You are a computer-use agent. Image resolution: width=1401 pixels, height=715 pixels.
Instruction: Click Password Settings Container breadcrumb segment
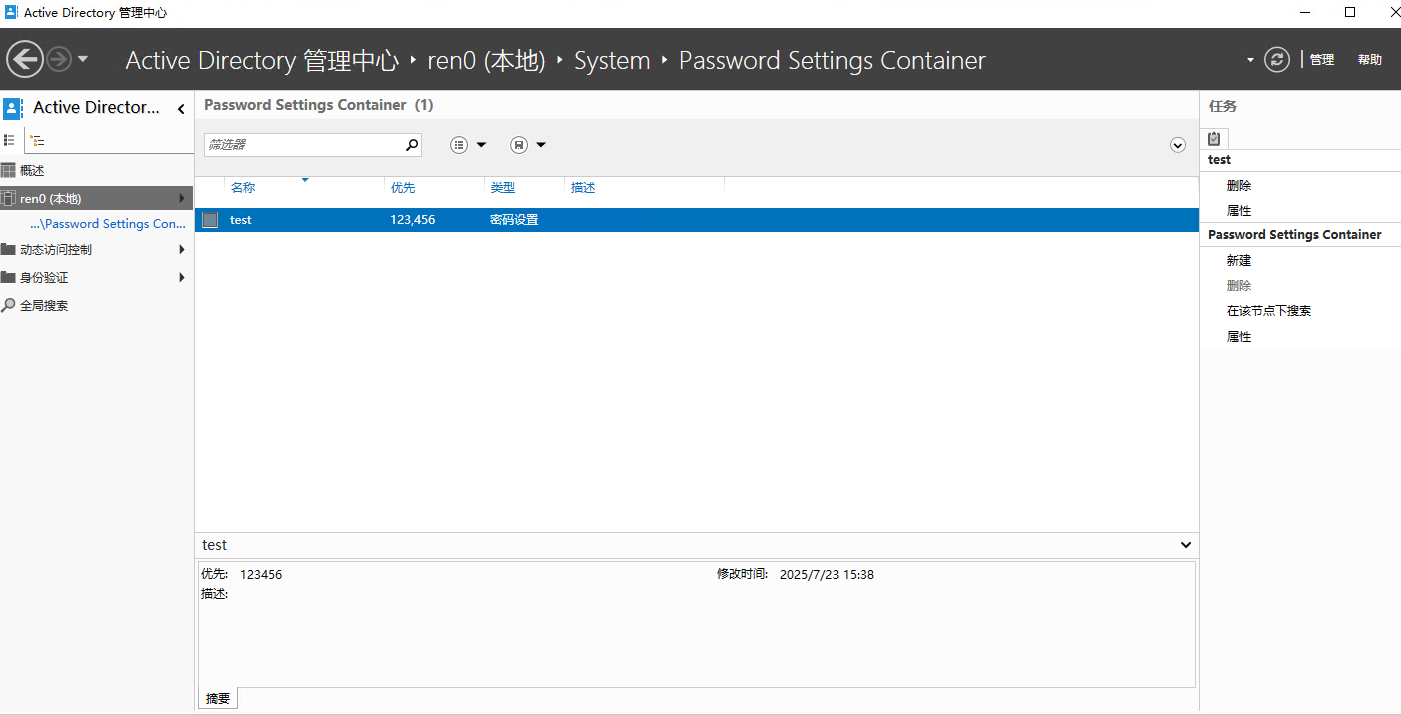[832, 60]
